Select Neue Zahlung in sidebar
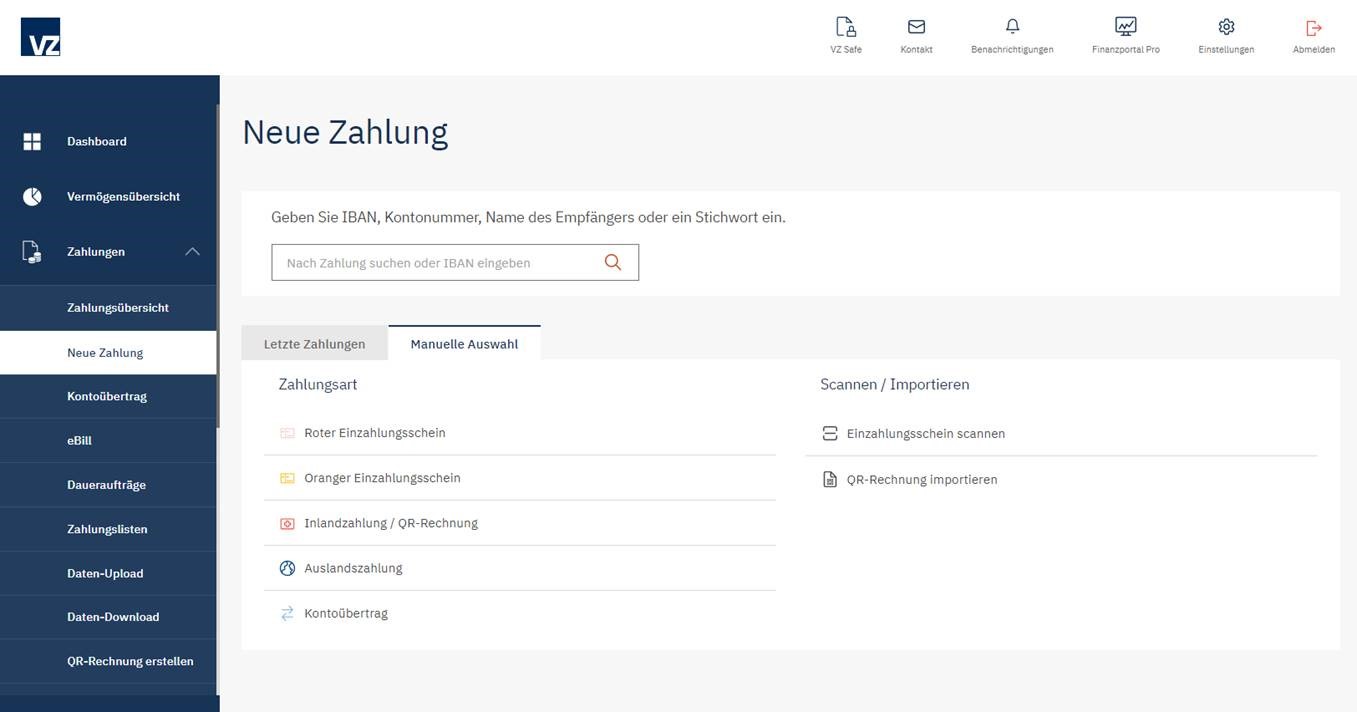 [108, 353]
